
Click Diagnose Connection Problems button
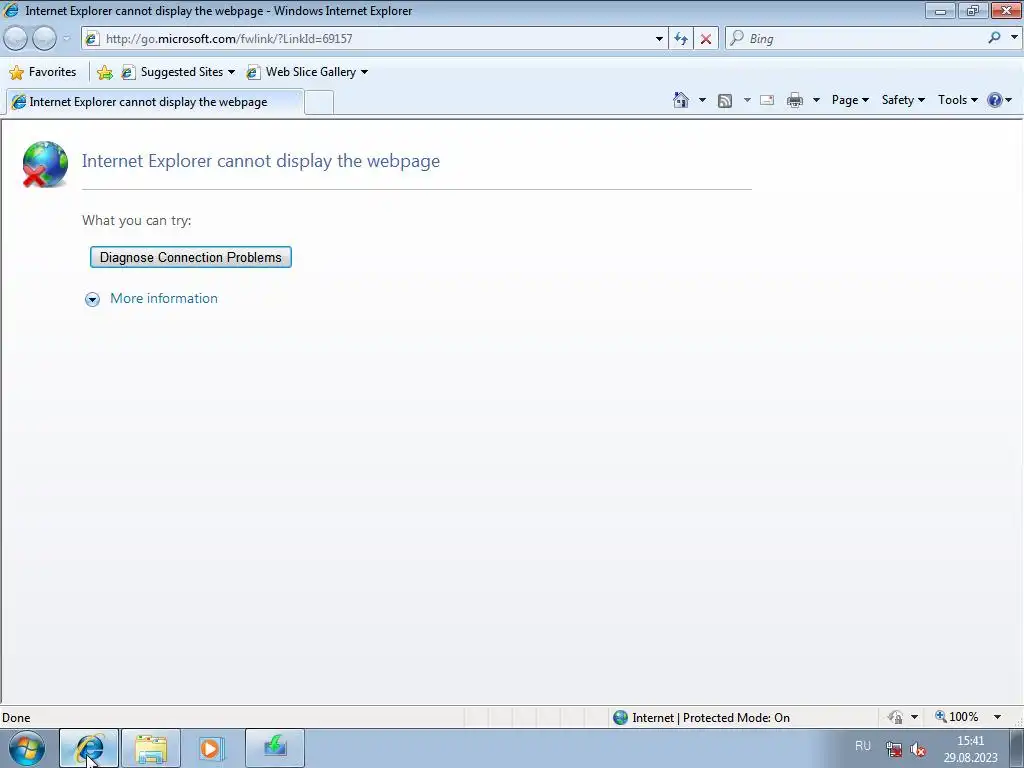[191, 257]
